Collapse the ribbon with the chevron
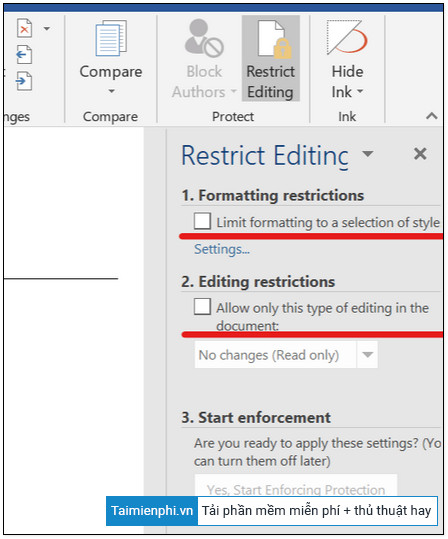This screenshot has height=539, width=448. 432,116
